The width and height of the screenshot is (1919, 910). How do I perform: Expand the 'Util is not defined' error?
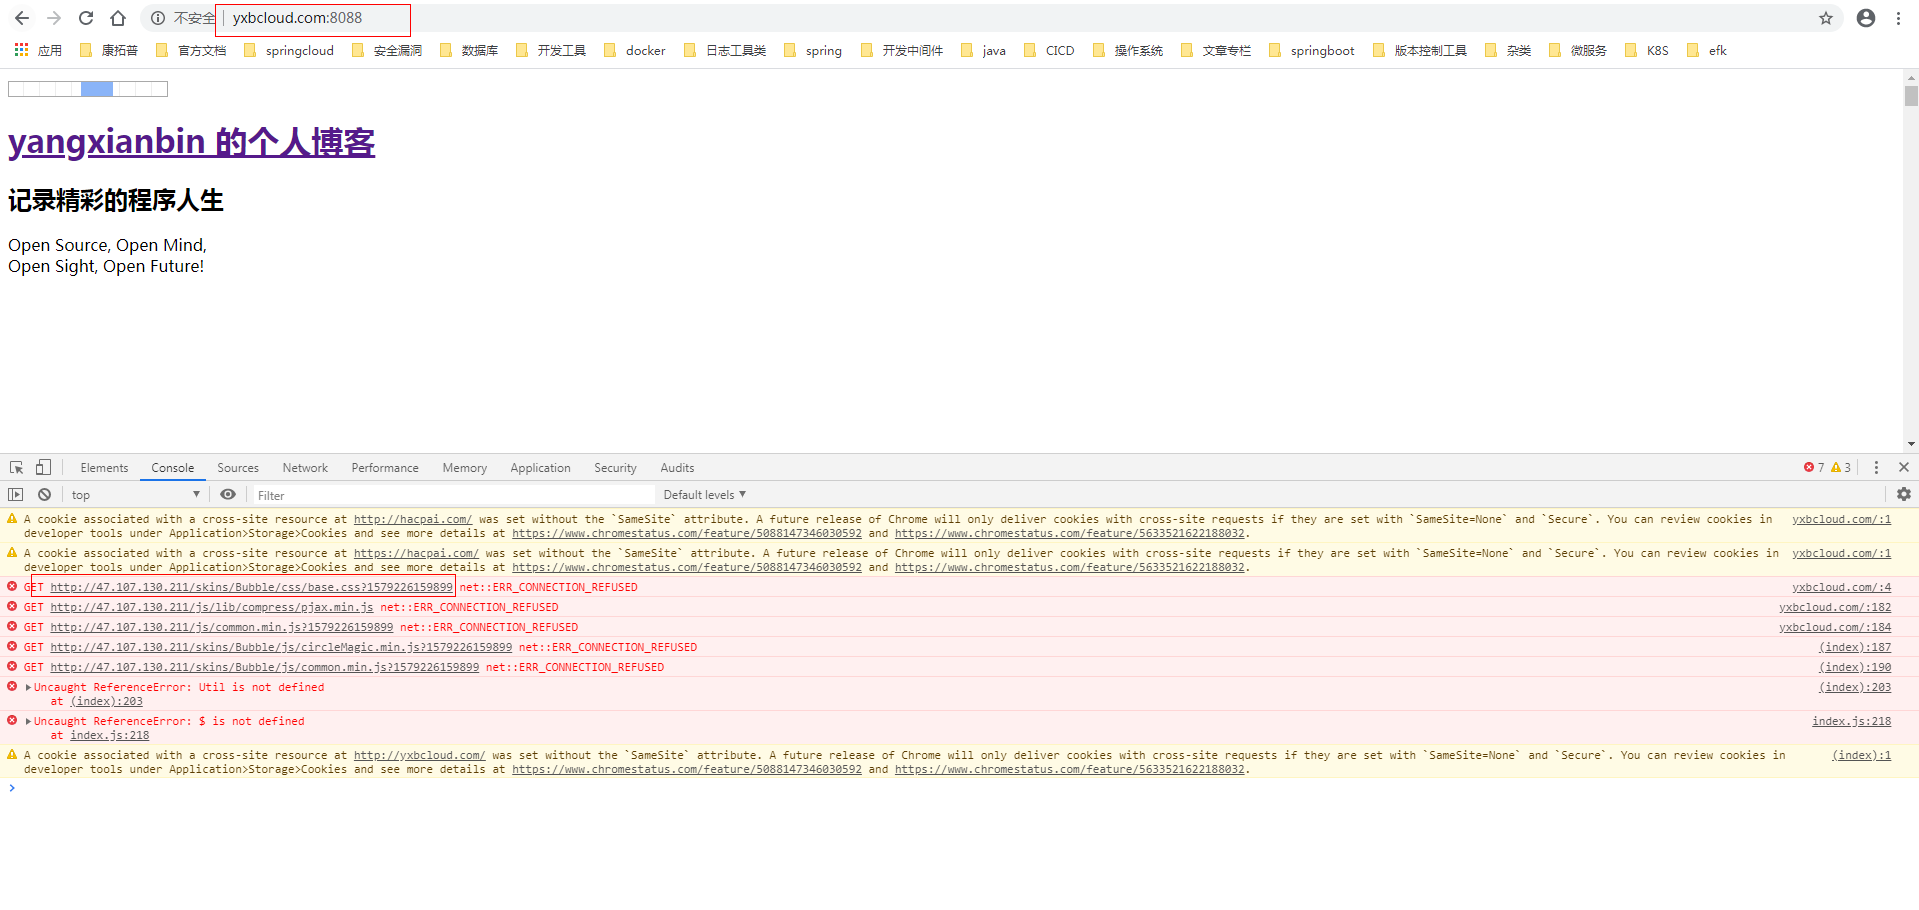click(28, 688)
